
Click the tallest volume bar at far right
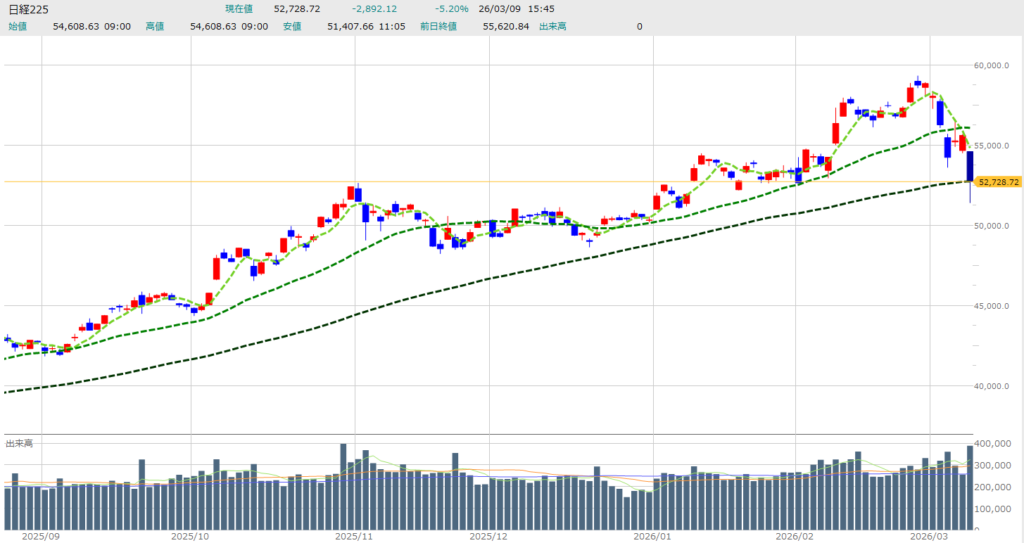coord(969,487)
